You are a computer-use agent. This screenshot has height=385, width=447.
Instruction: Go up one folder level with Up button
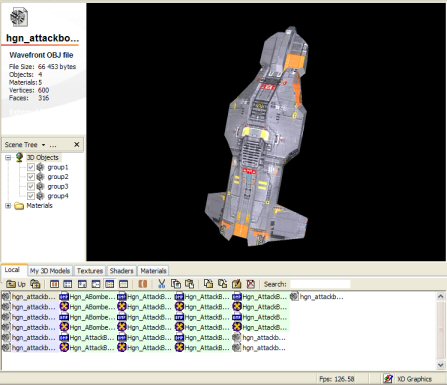point(16,284)
